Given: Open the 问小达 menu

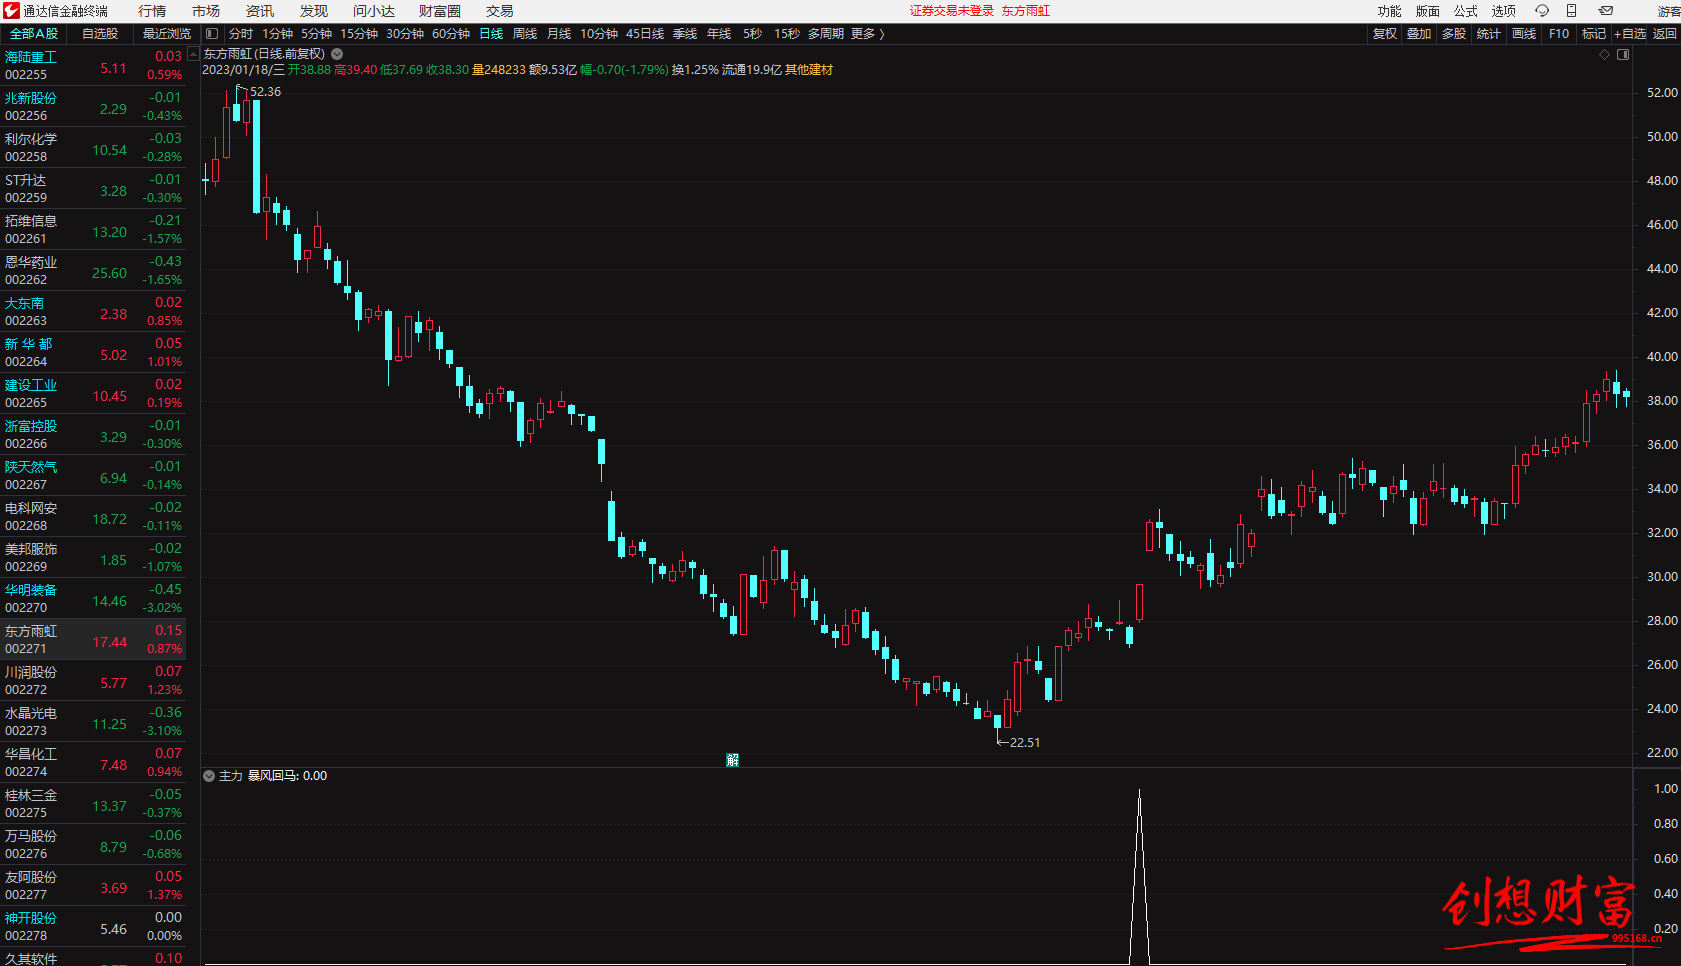Looking at the screenshot, I should 374,11.
